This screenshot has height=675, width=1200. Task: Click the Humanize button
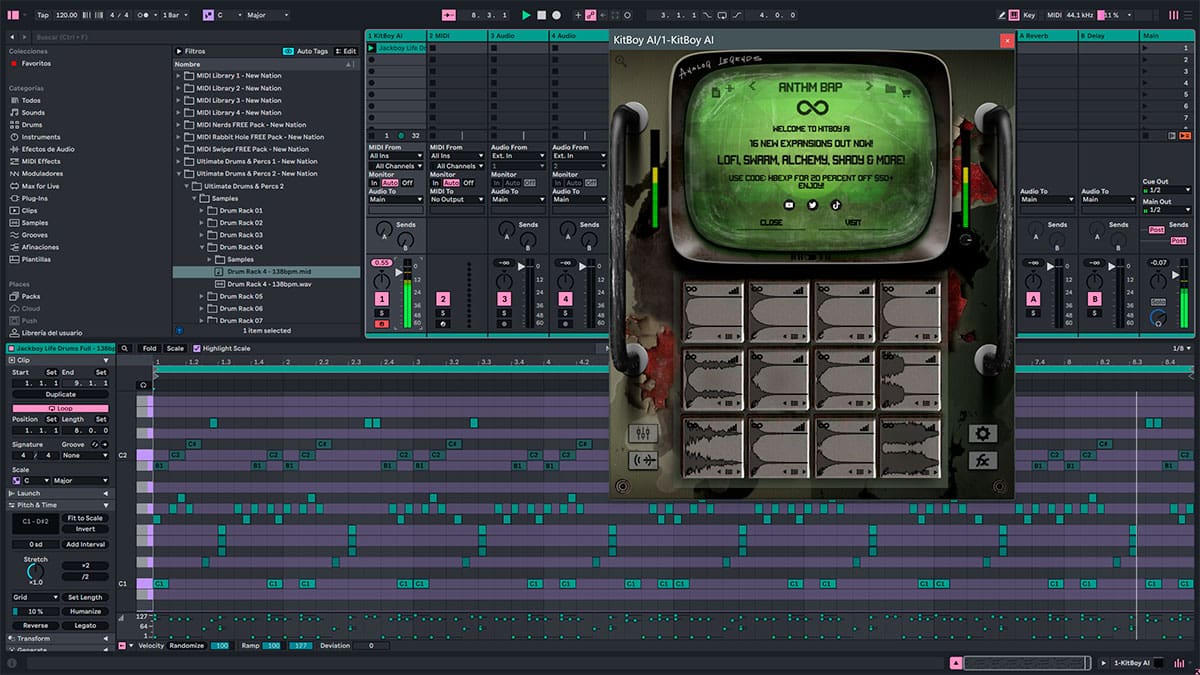(86, 611)
